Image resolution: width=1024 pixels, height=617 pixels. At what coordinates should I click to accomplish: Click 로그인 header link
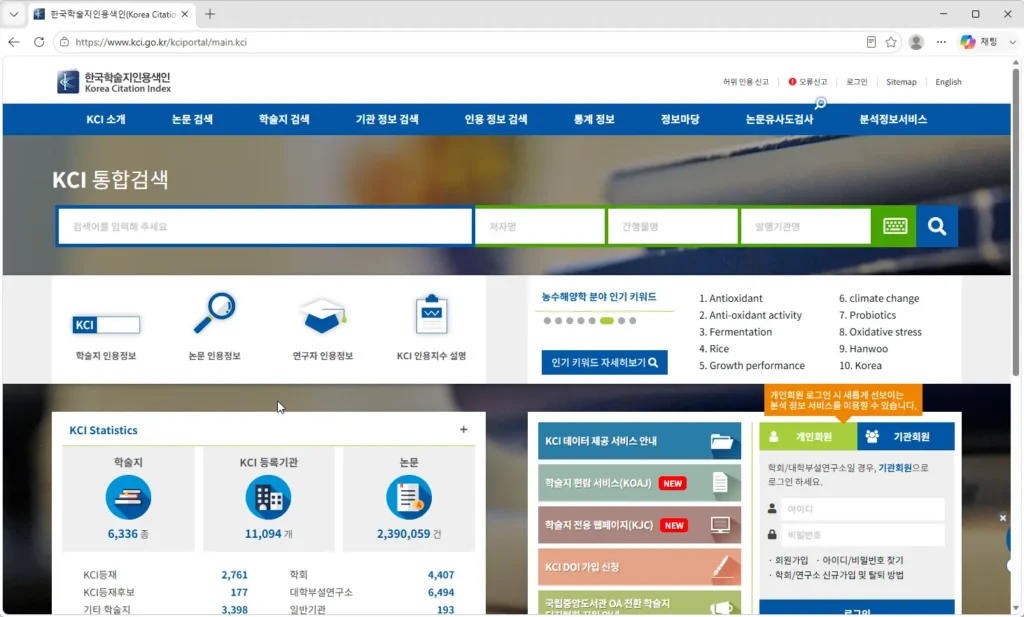(x=857, y=82)
